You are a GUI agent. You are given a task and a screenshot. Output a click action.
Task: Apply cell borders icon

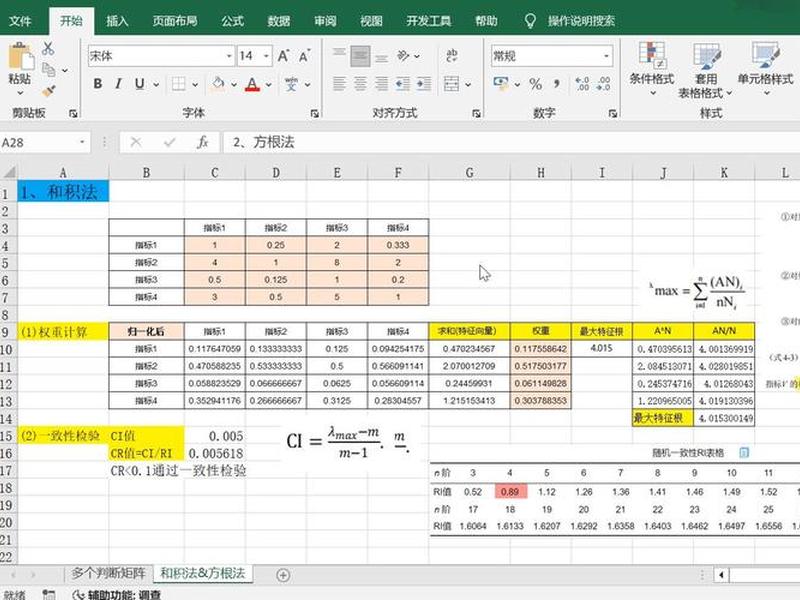pos(179,84)
